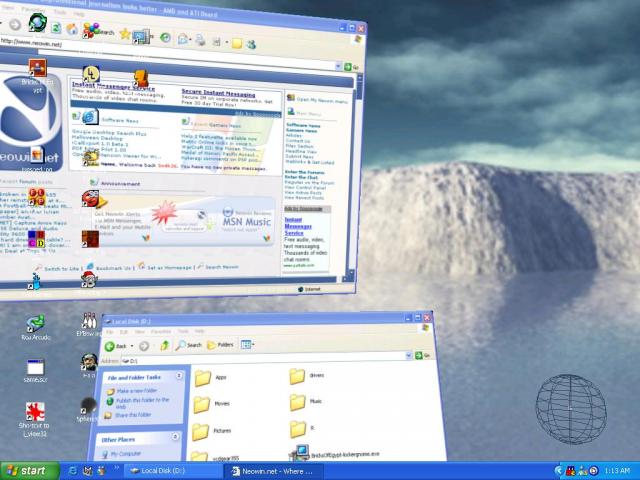This screenshot has width=640, height=480.
Task: Open the Favorites menu in Local Disk window
Action: click(161, 331)
